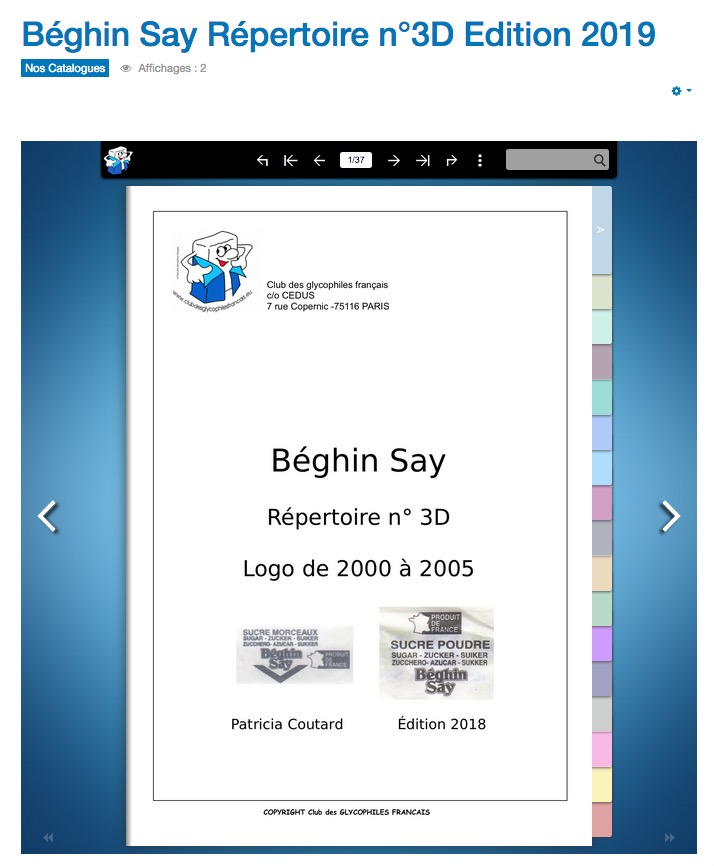This screenshot has height=866, width=714.
Task: Click the Club des glycophiles logo on the cover page
Action: pos(214,271)
